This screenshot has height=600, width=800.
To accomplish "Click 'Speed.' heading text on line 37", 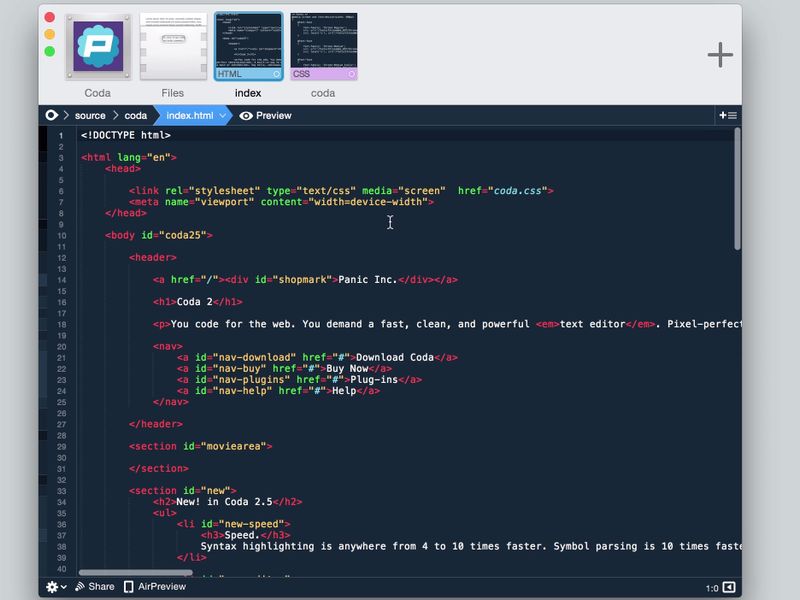I will point(242,535).
